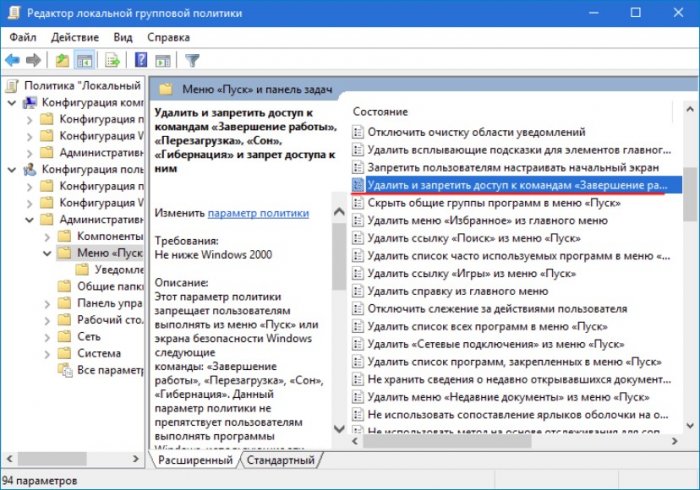Expand the Система tree node

pos(47,354)
